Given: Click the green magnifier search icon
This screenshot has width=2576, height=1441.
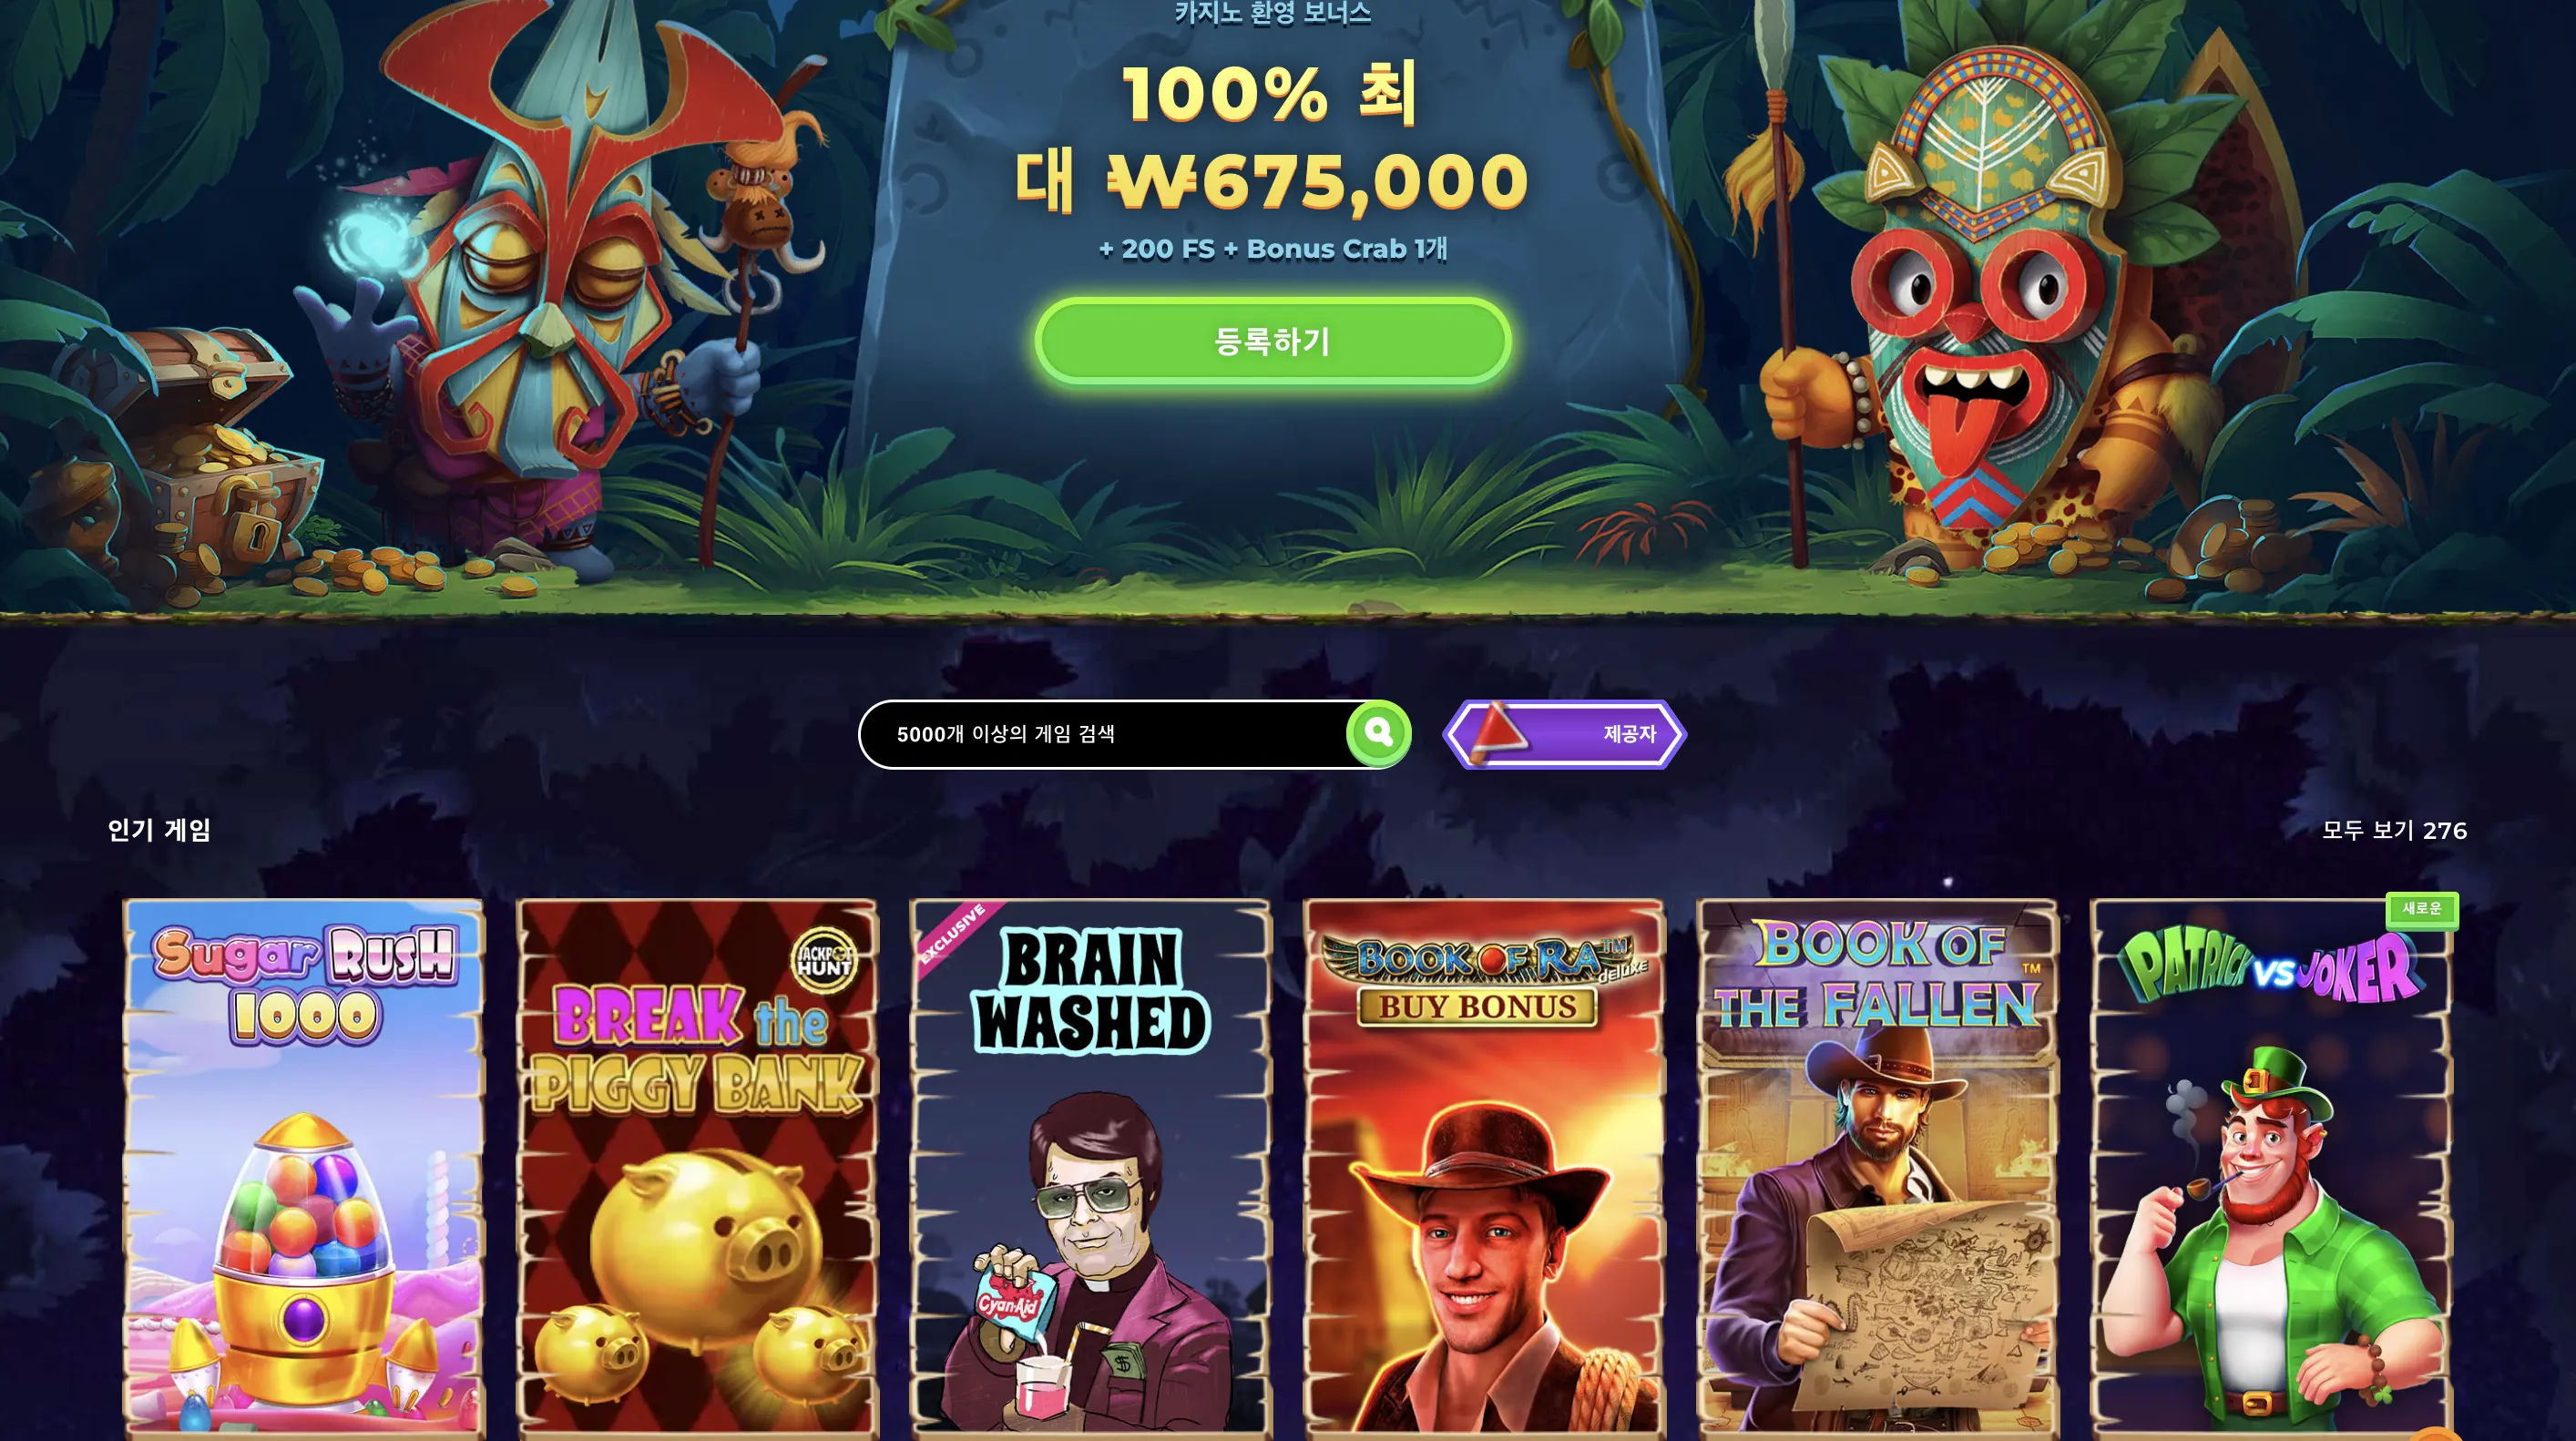Looking at the screenshot, I should [1378, 733].
